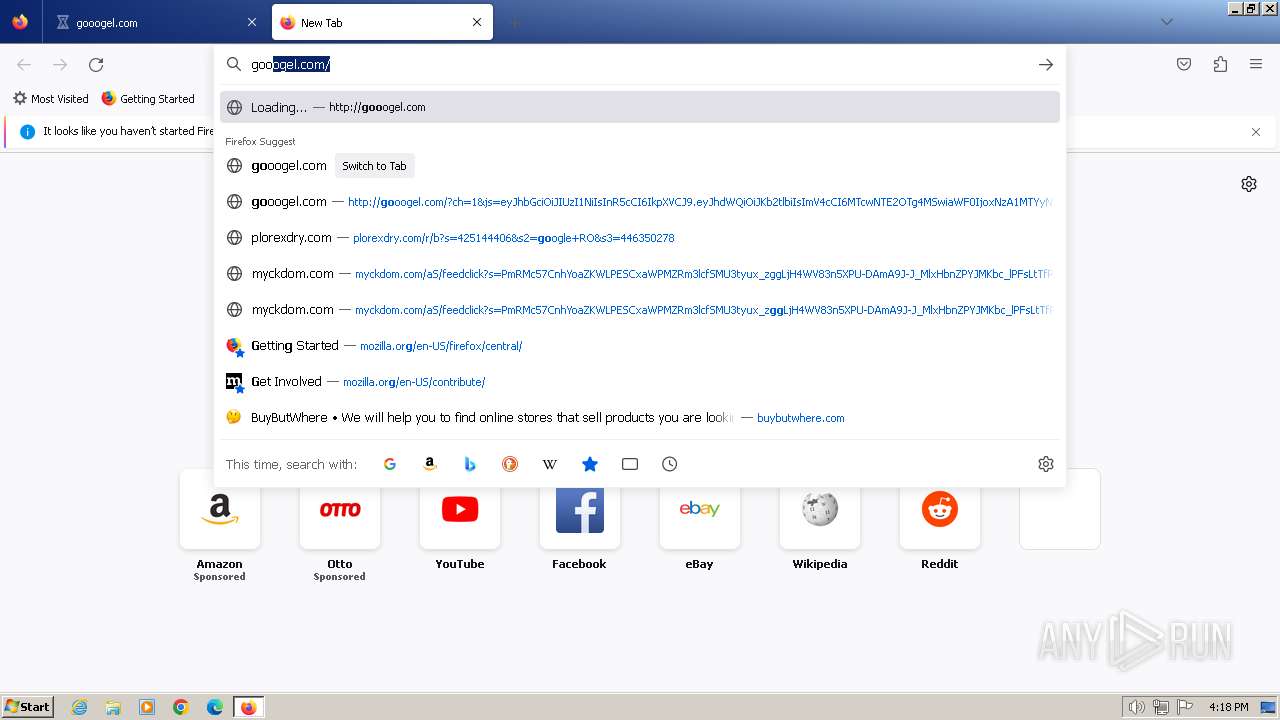Open the Firefox application menu
The image size is (1280, 720).
tap(1256, 64)
